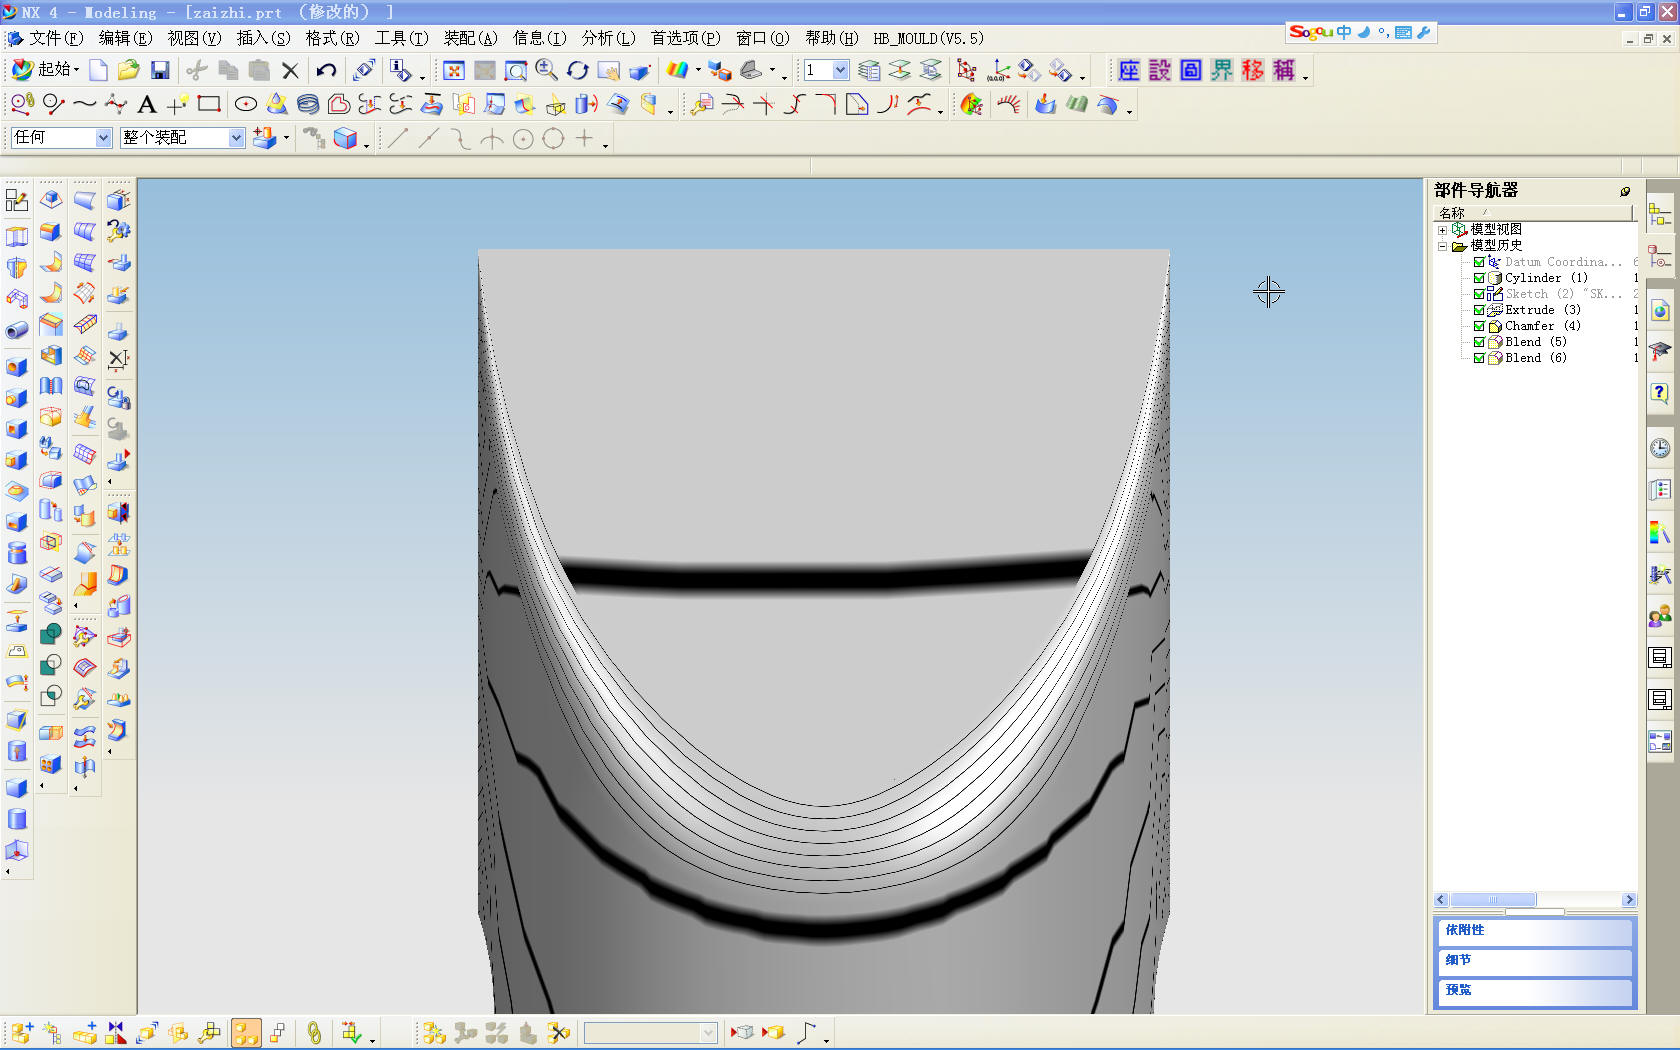Toggle Sogou Chinese mode 中 button
The height and width of the screenshot is (1050, 1680).
pos(1344,32)
